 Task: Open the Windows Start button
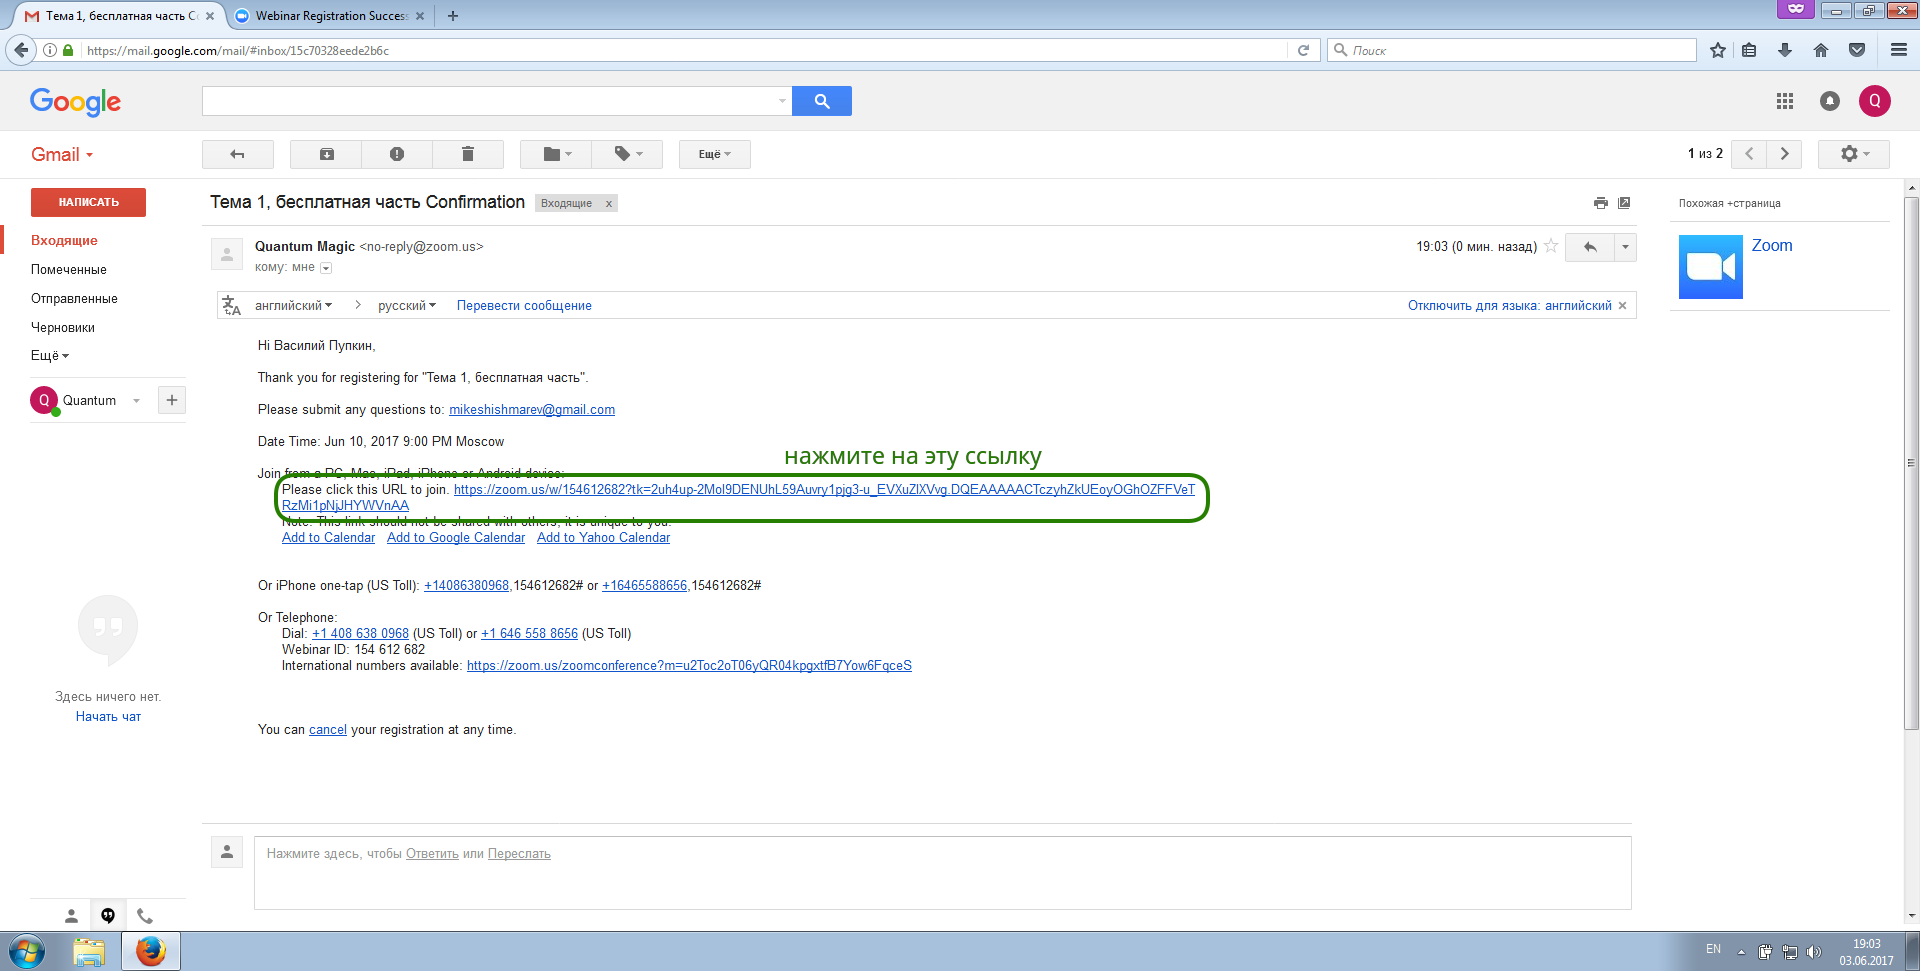click(27, 951)
